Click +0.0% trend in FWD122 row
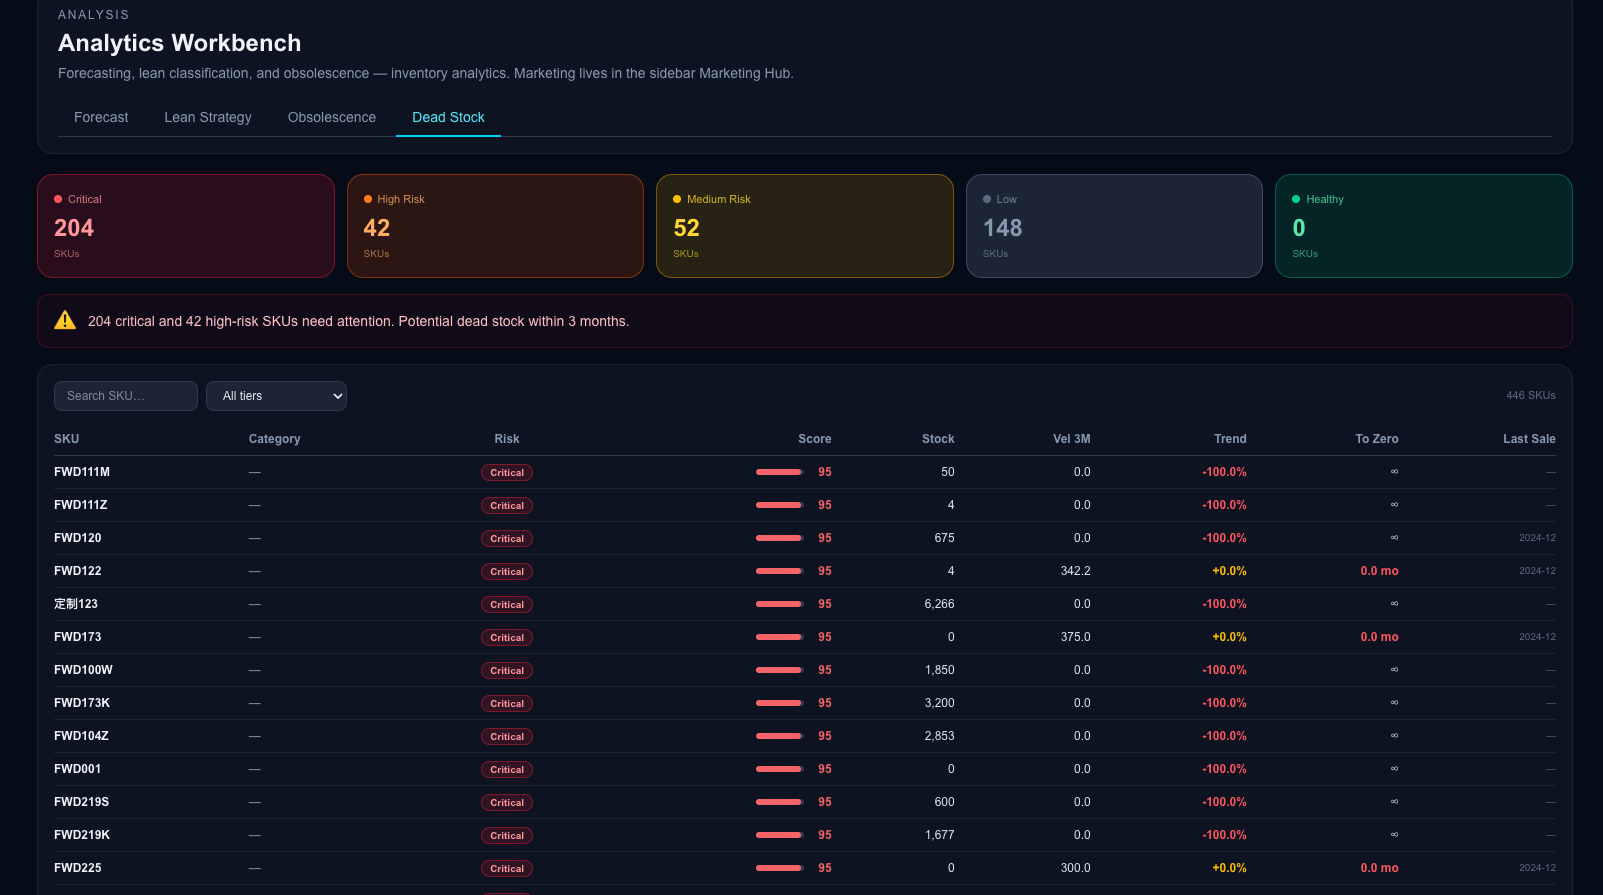The width and height of the screenshot is (1603, 895). 1229,571
